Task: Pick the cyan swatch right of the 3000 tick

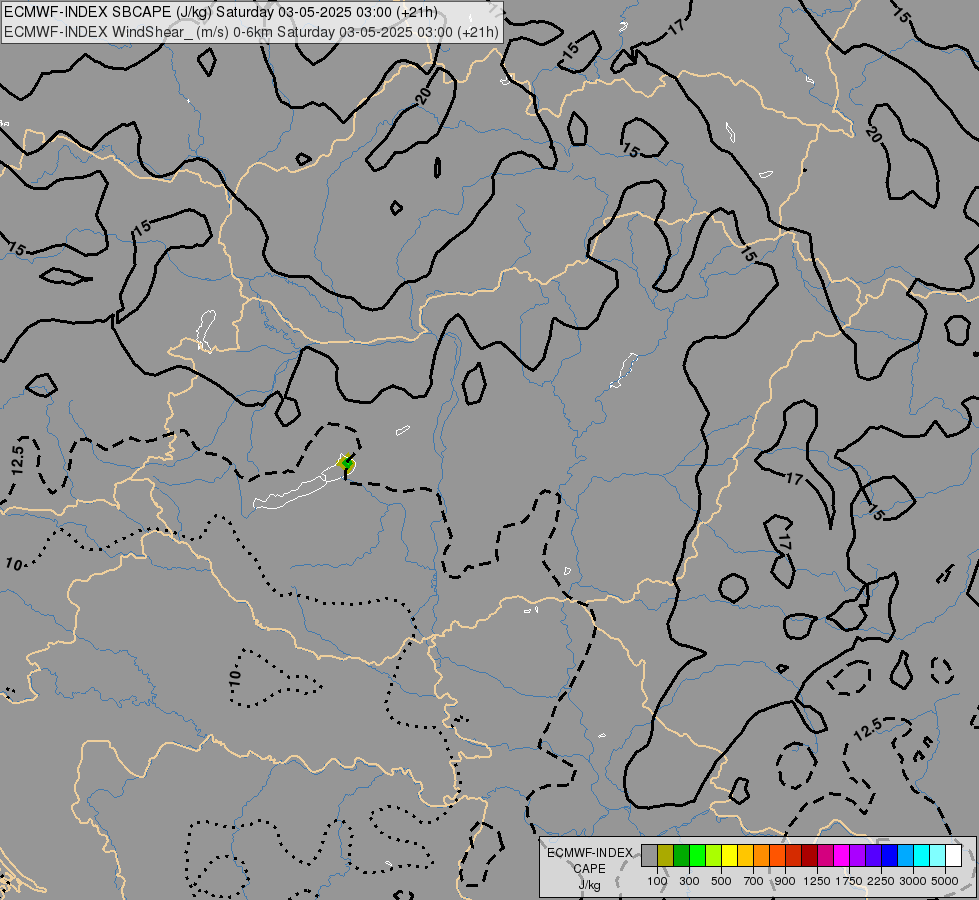Action: [x=922, y=856]
